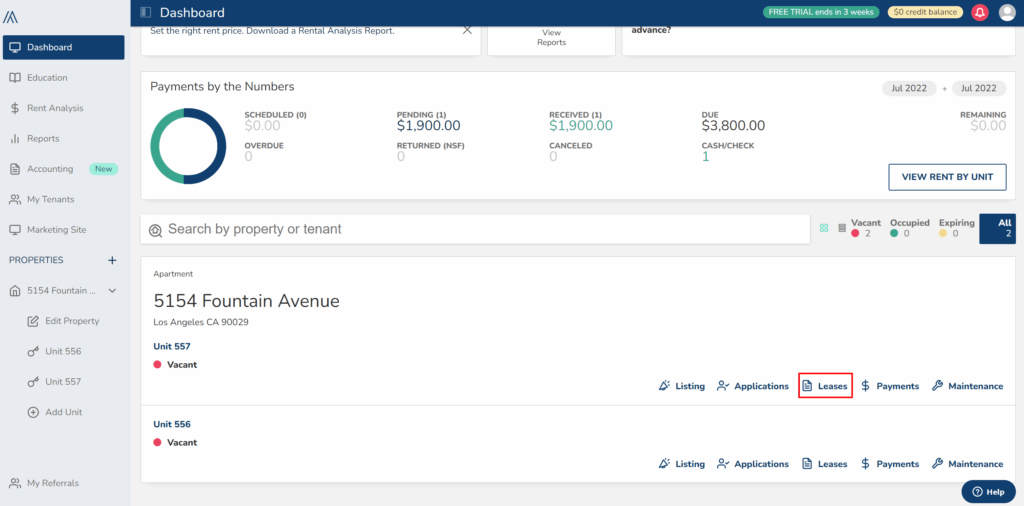
Task: Switch to list view icon
Action: (x=841, y=228)
